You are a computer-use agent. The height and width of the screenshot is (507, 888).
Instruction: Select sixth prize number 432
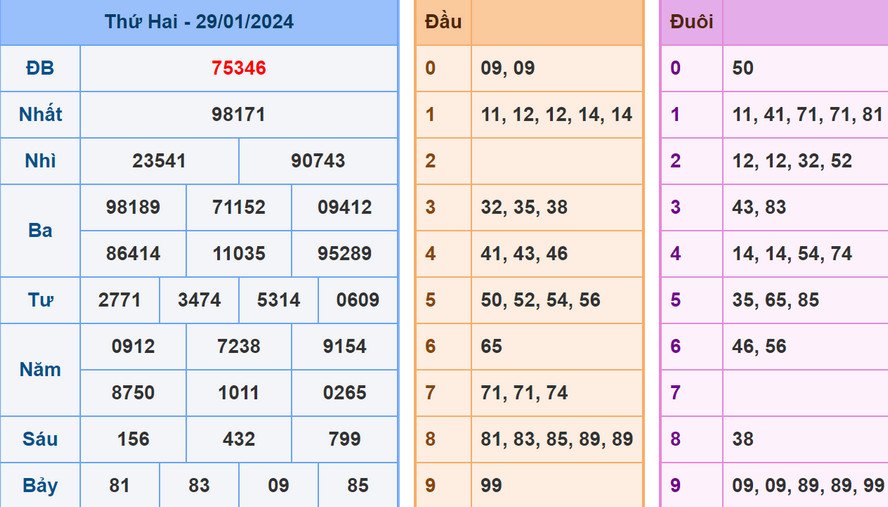click(238, 439)
